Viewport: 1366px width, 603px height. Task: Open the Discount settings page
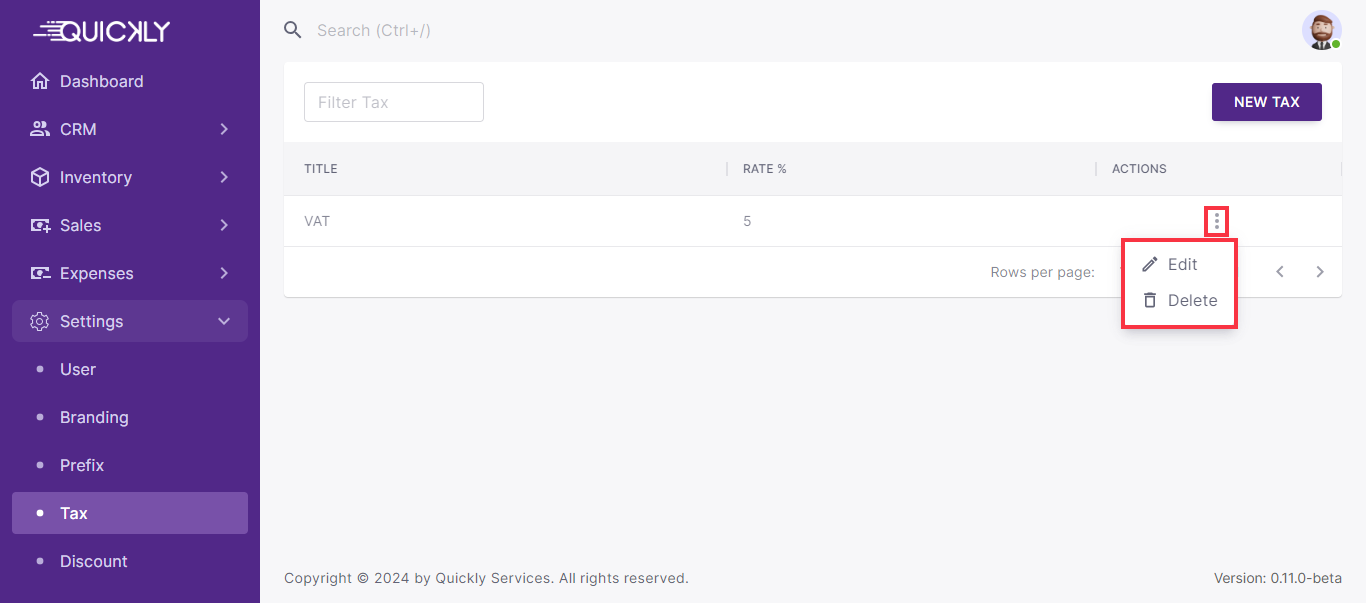click(x=94, y=561)
